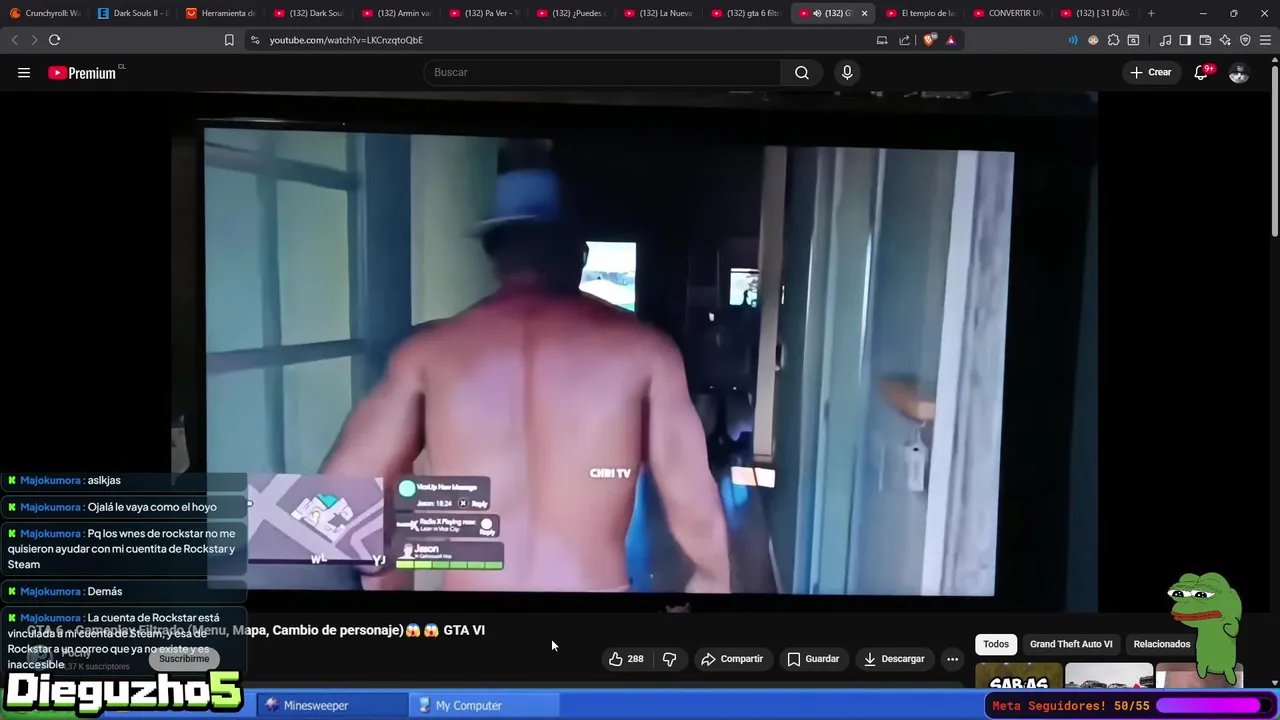Click the video title text GTA VI
1280x720 pixels.
[x=464, y=630]
